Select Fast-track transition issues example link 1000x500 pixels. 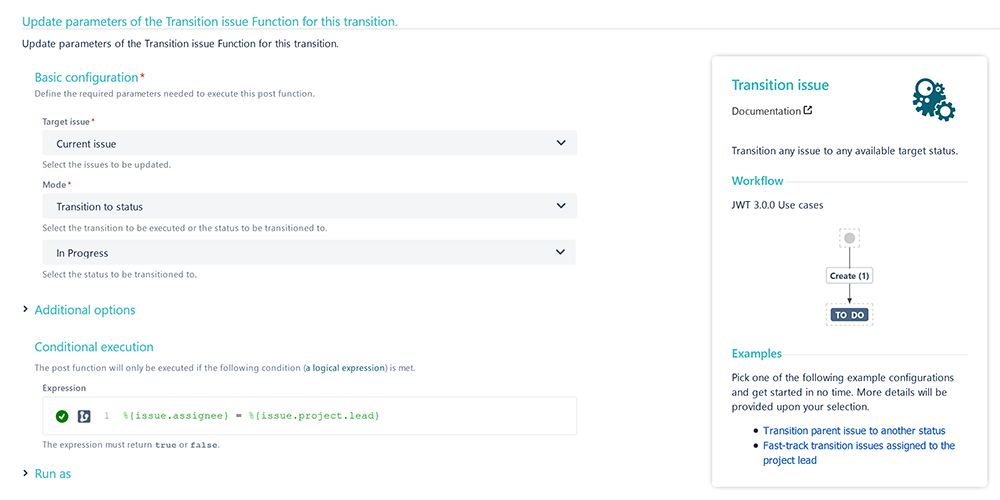click(858, 453)
